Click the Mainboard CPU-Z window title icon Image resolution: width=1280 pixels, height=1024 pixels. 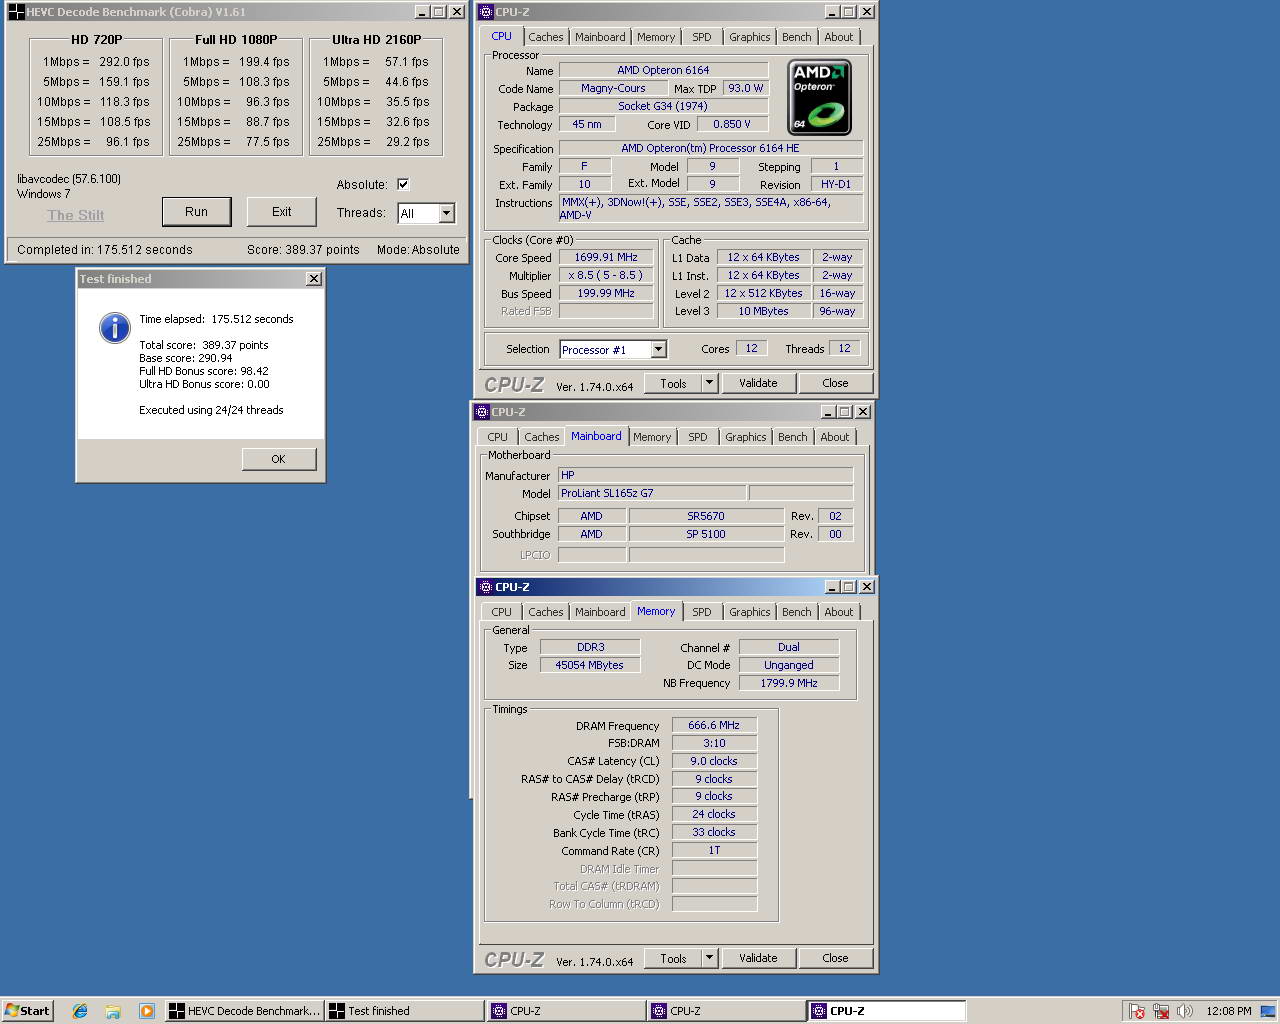pos(482,412)
